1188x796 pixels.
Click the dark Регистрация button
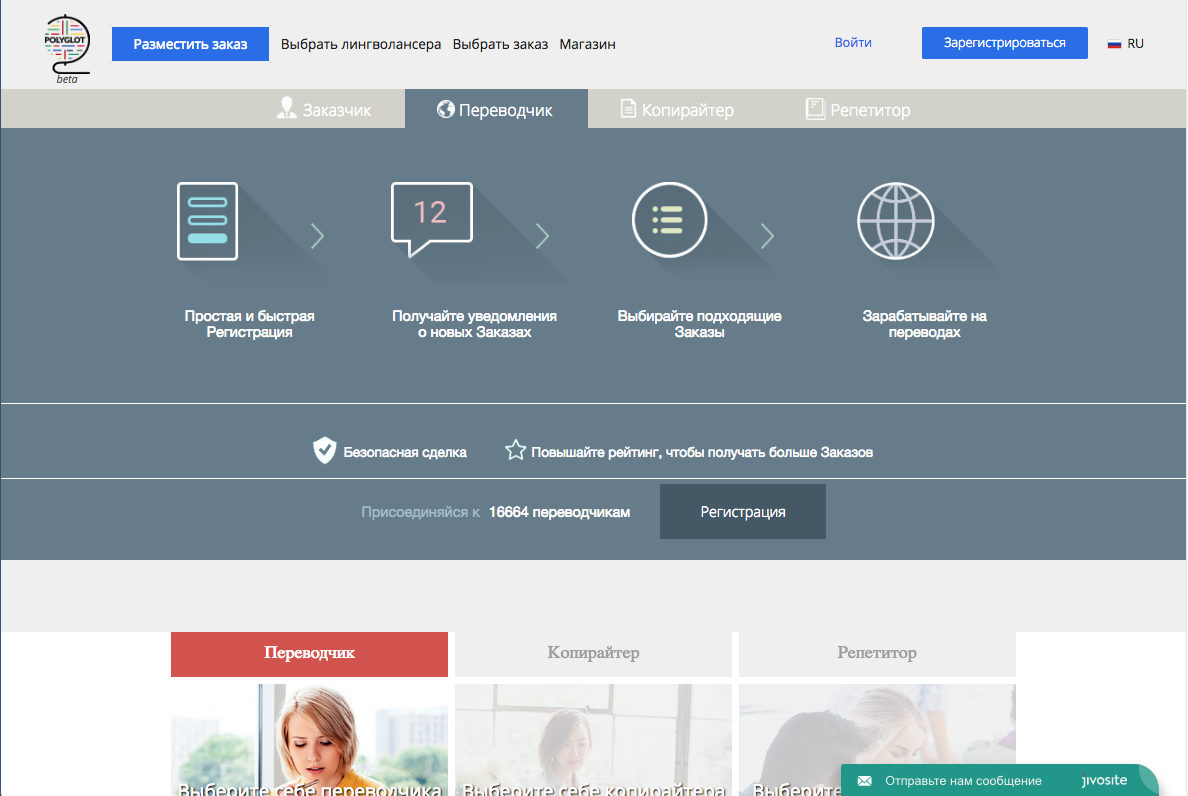pyautogui.click(x=742, y=512)
